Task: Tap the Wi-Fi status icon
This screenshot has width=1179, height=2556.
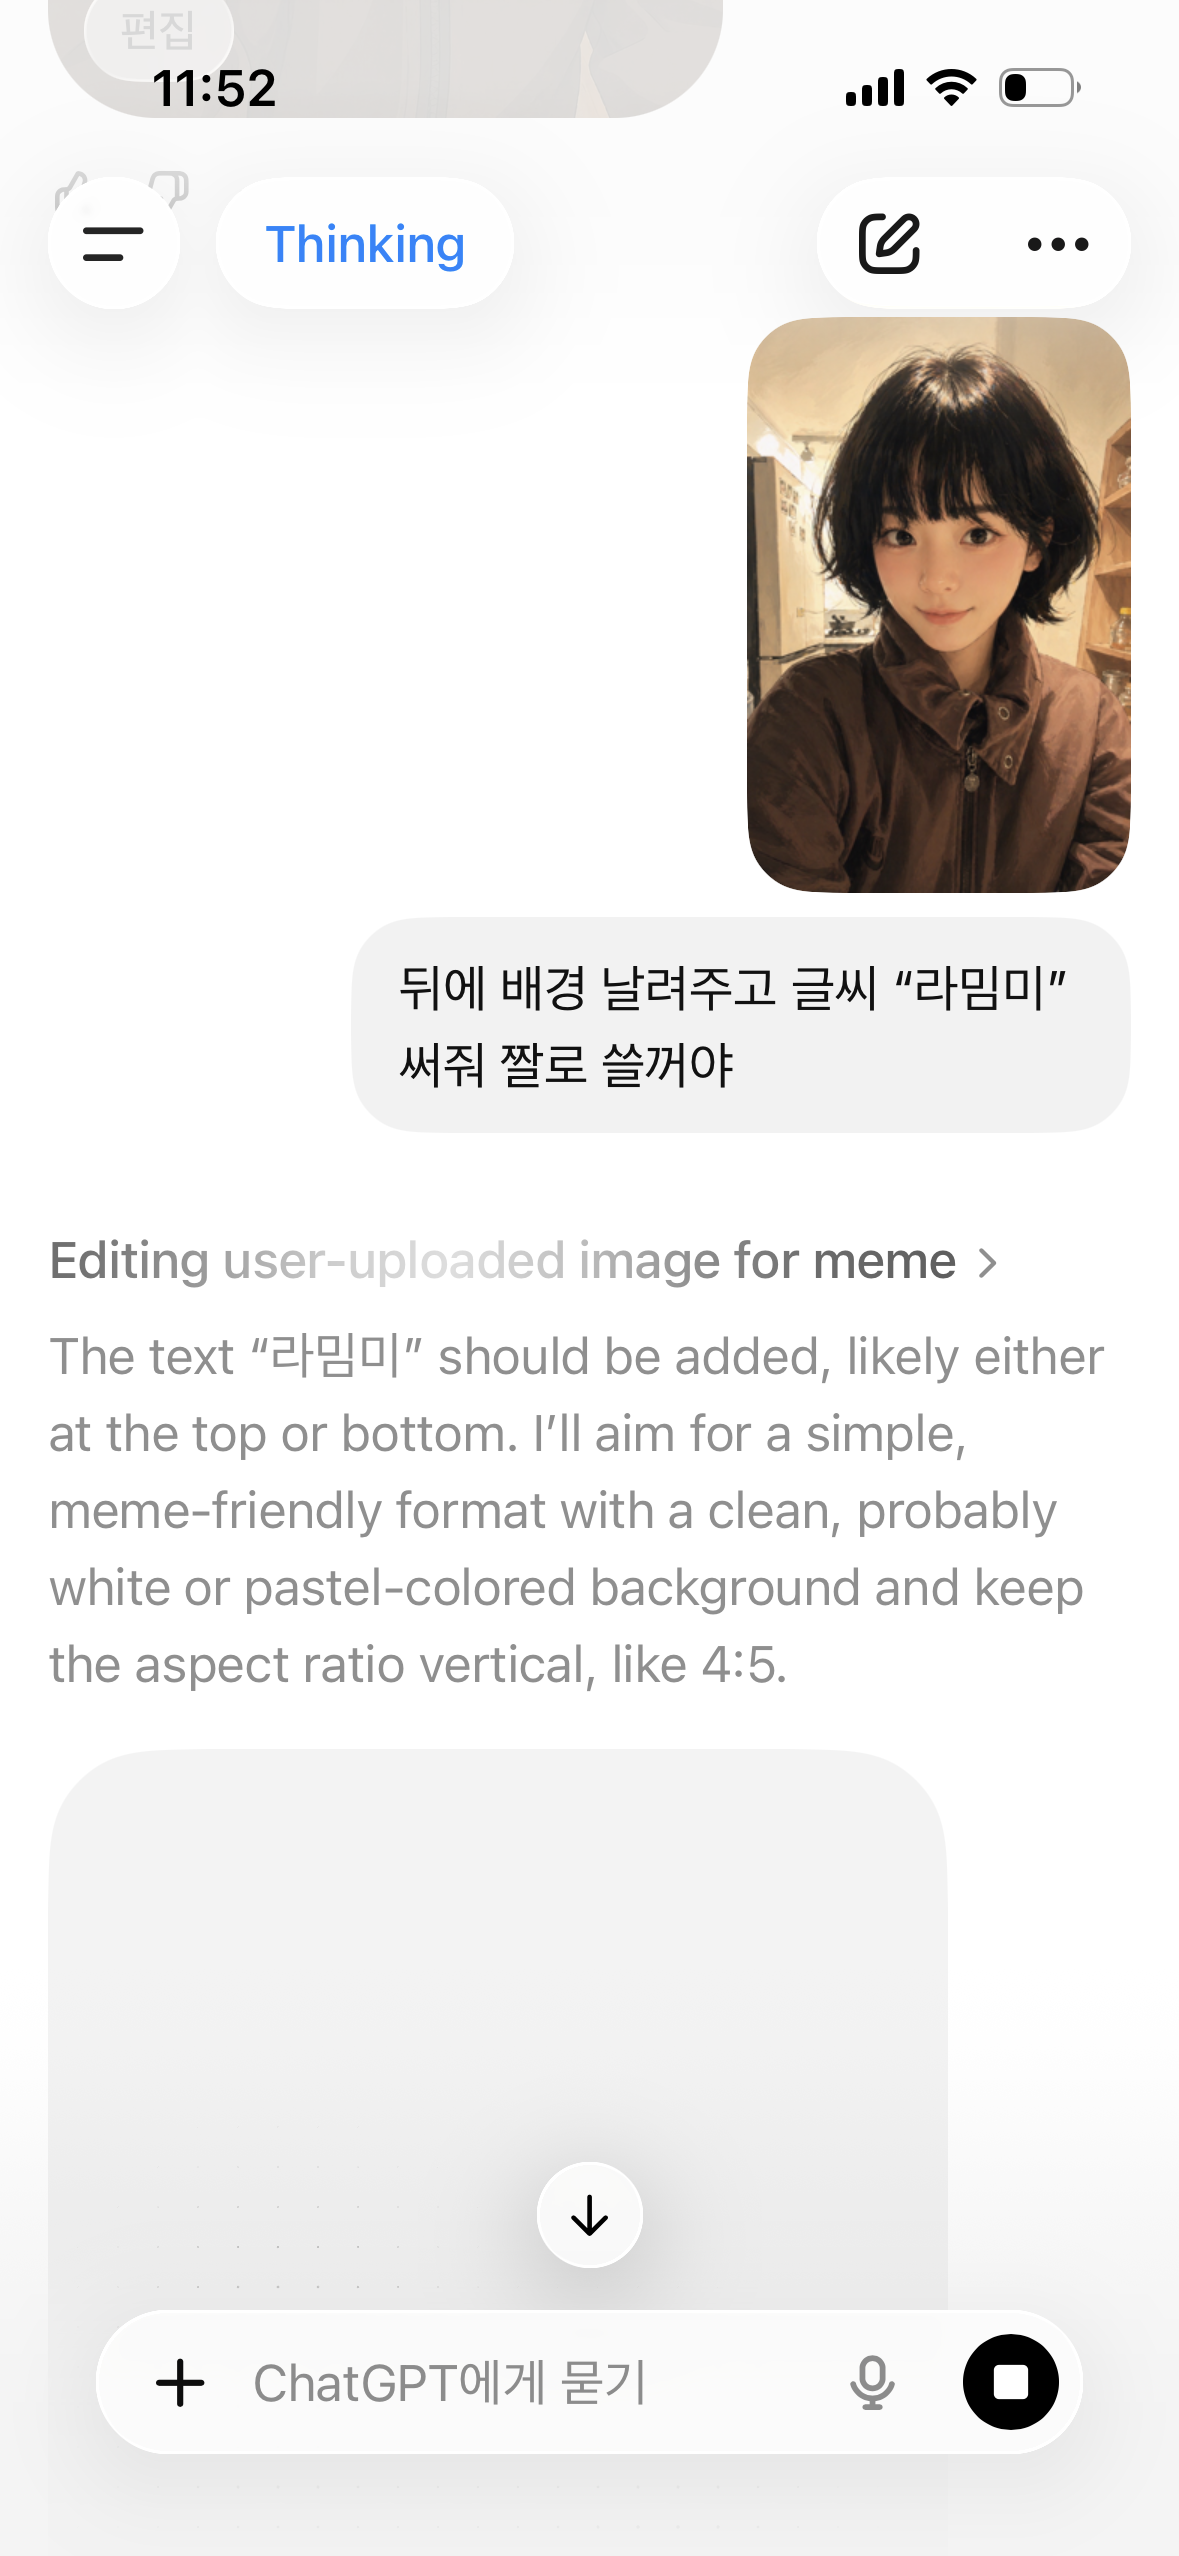Action: [952, 88]
